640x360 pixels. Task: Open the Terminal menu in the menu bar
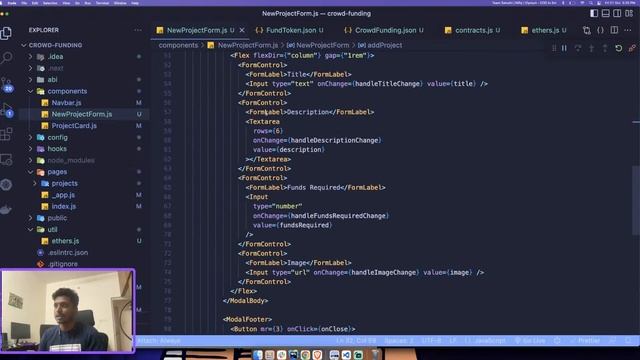coord(102,3)
